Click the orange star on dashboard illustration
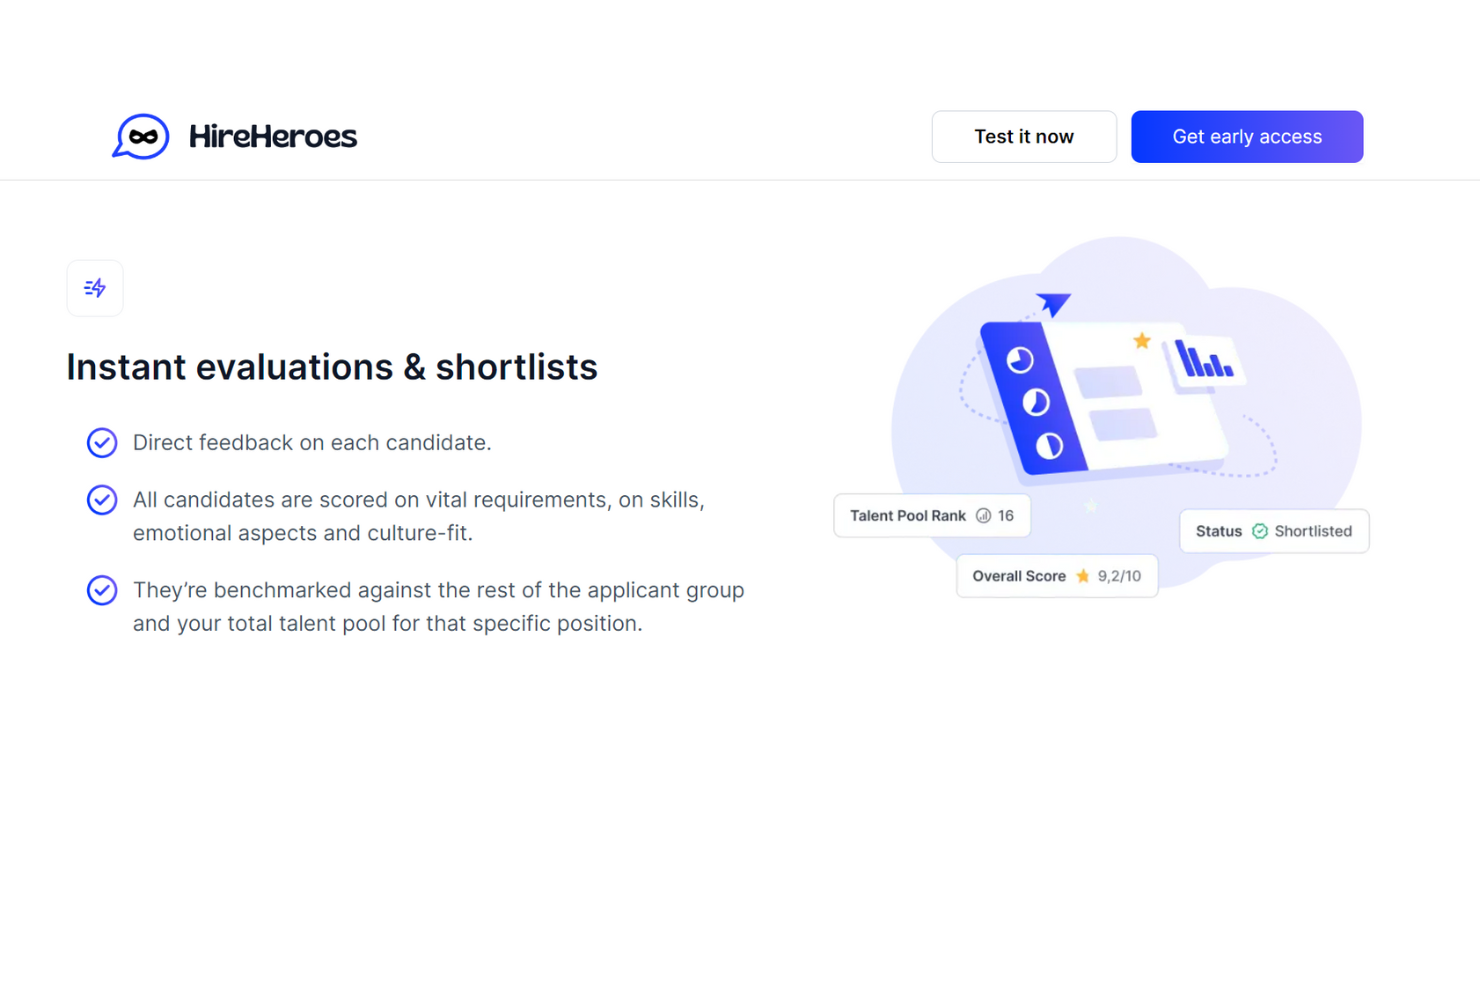 pyautogui.click(x=1142, y=341)
